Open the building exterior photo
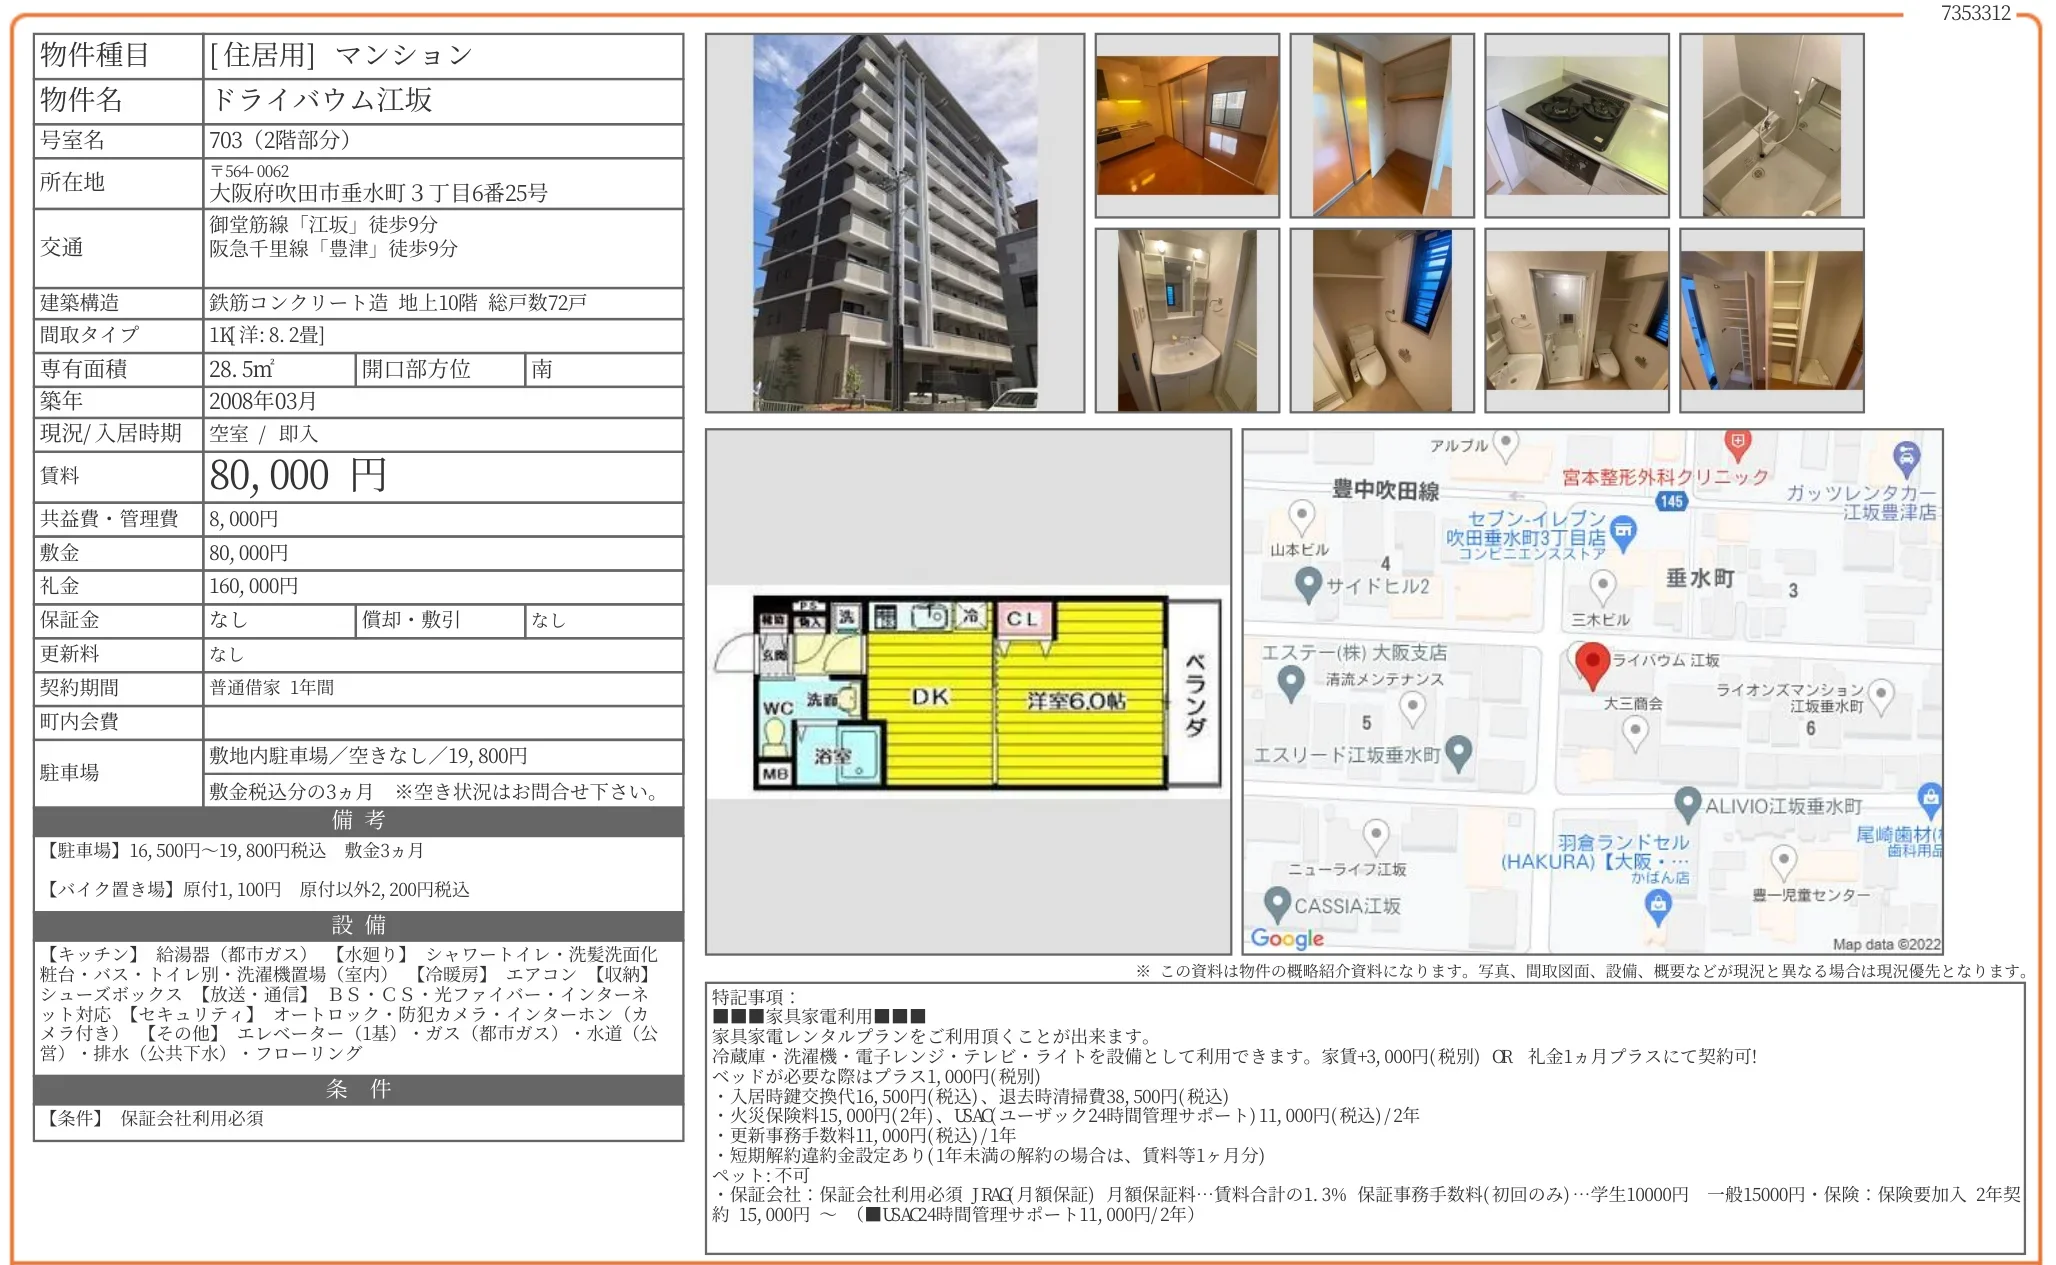Viewport: 2056px width, 1265px height. [894, 223]
